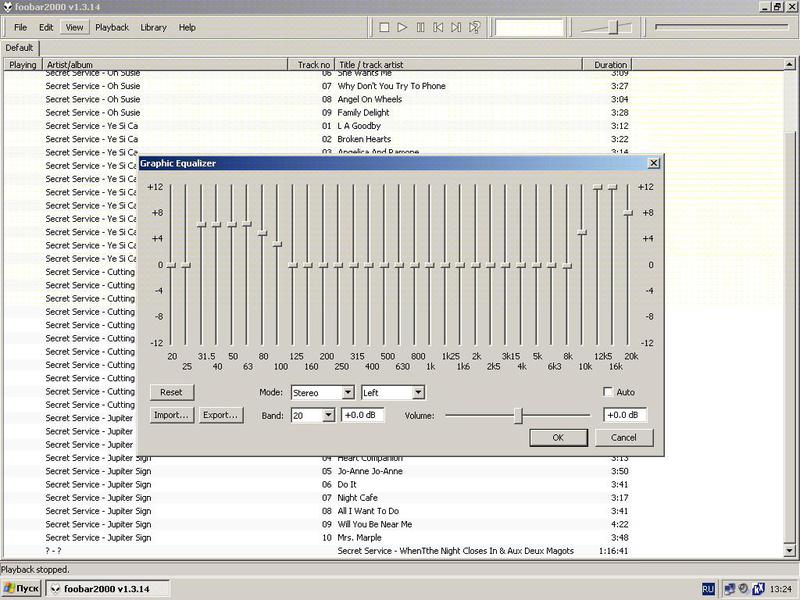
Task: Skip to the previous track
Action: (x=438, y=27)
